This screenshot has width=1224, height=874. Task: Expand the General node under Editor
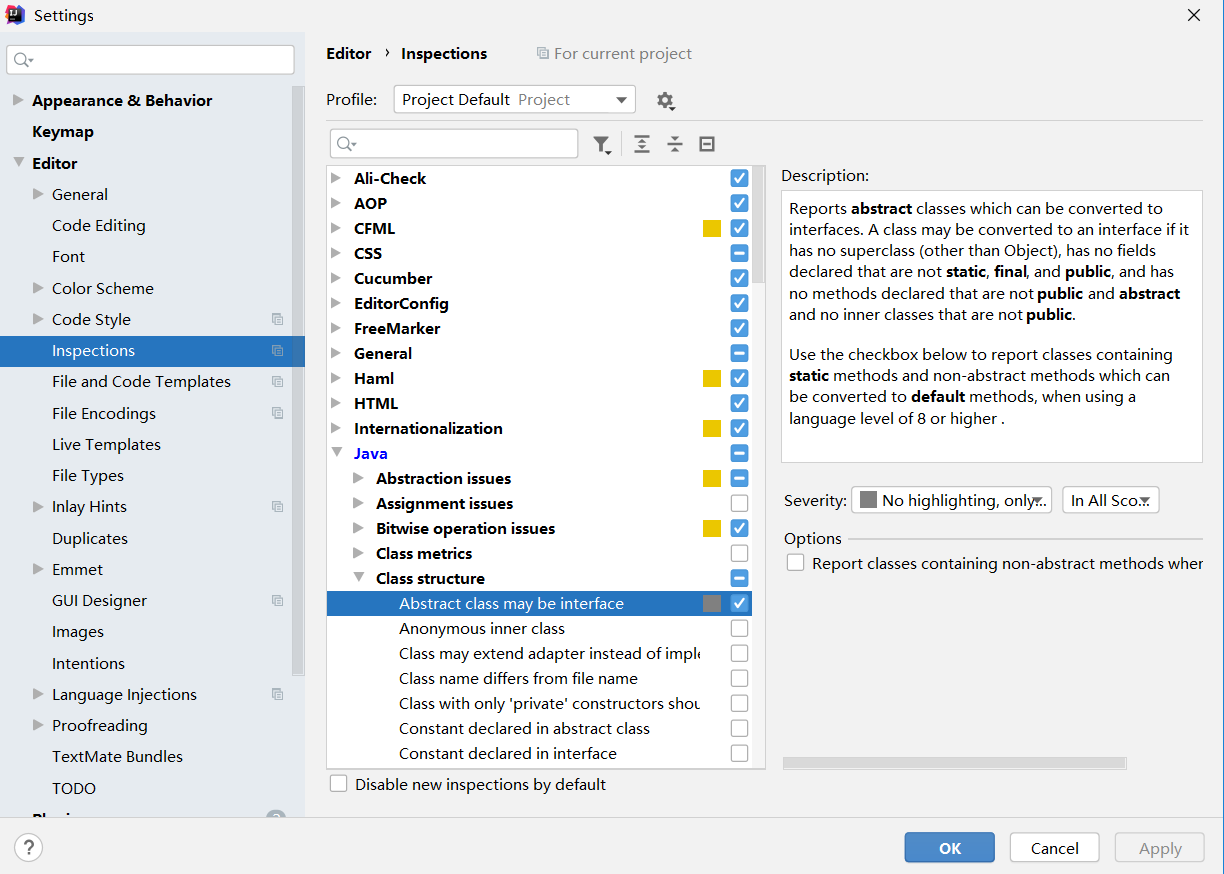click(x=38, y=194)
